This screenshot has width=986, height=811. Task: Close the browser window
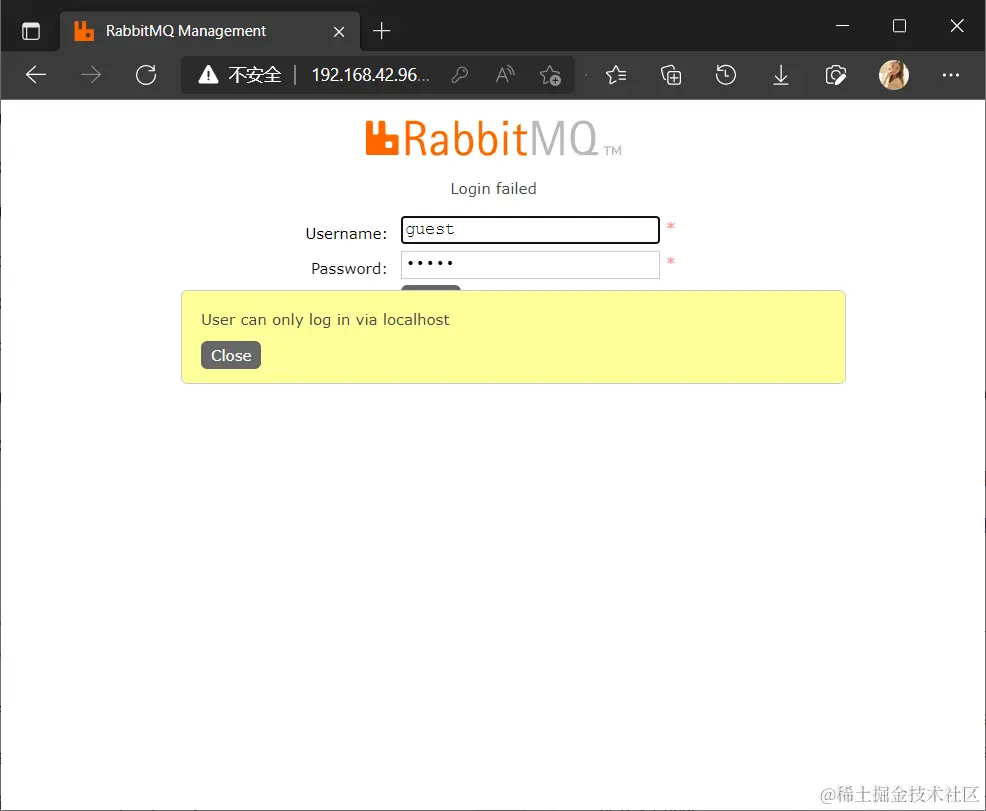956,26
